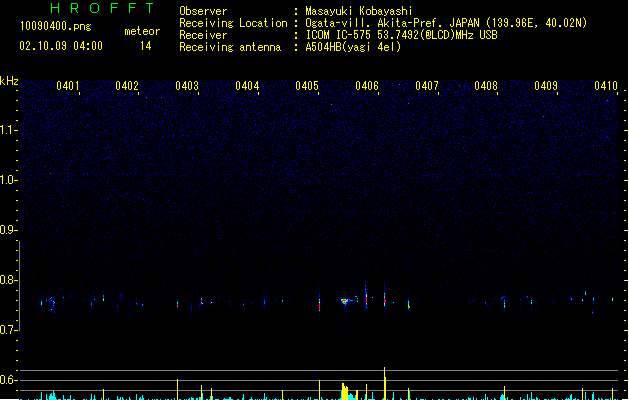Click the 0402 time marker

(x=127, y=86)
